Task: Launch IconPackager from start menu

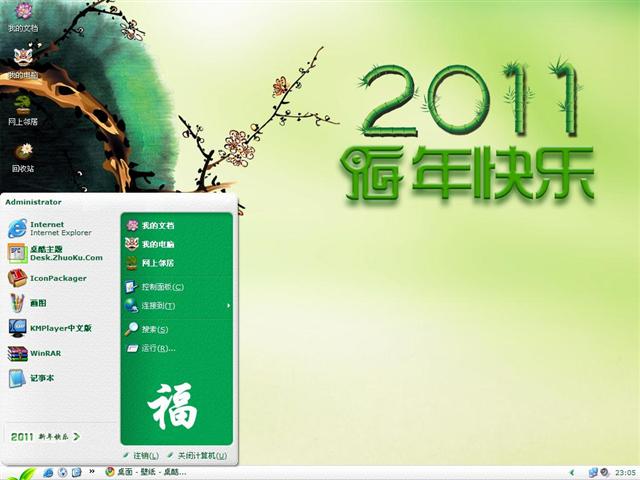Action: click(x=47, y=278)
